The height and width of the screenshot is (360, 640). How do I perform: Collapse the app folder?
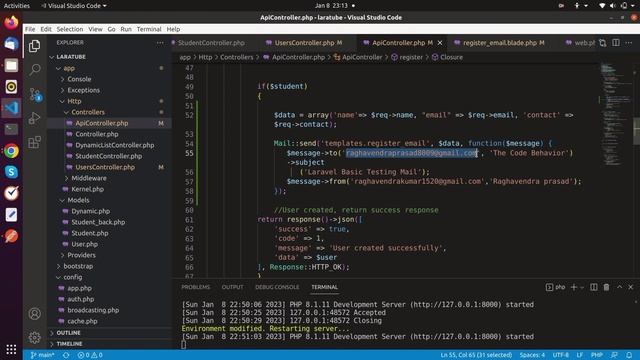click(x=69, y=68)
